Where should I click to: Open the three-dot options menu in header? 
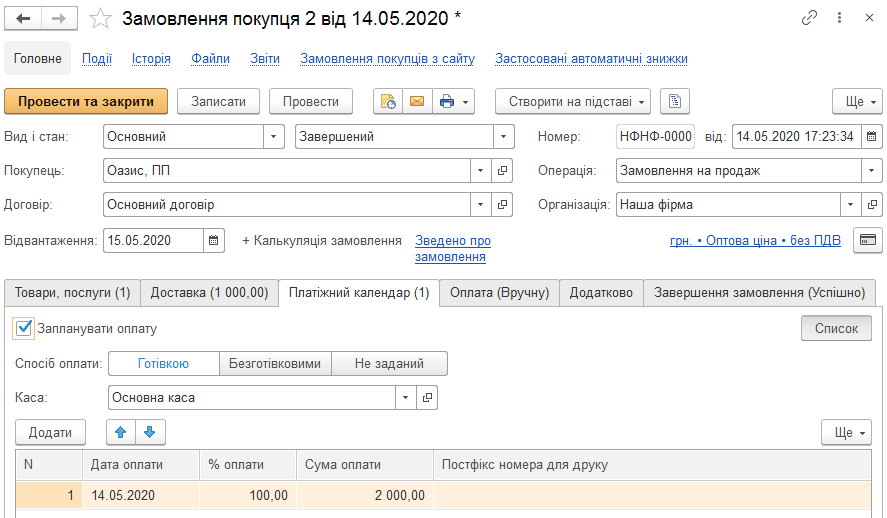click(x=839, y=18)
